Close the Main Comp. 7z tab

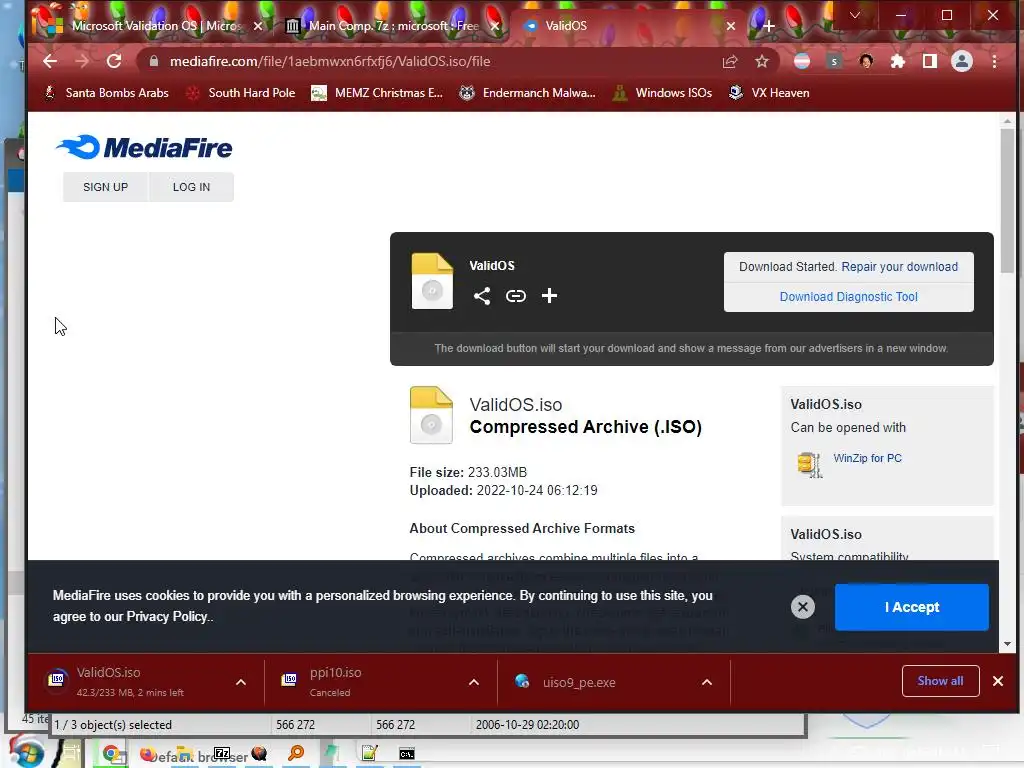coord(495,26)
